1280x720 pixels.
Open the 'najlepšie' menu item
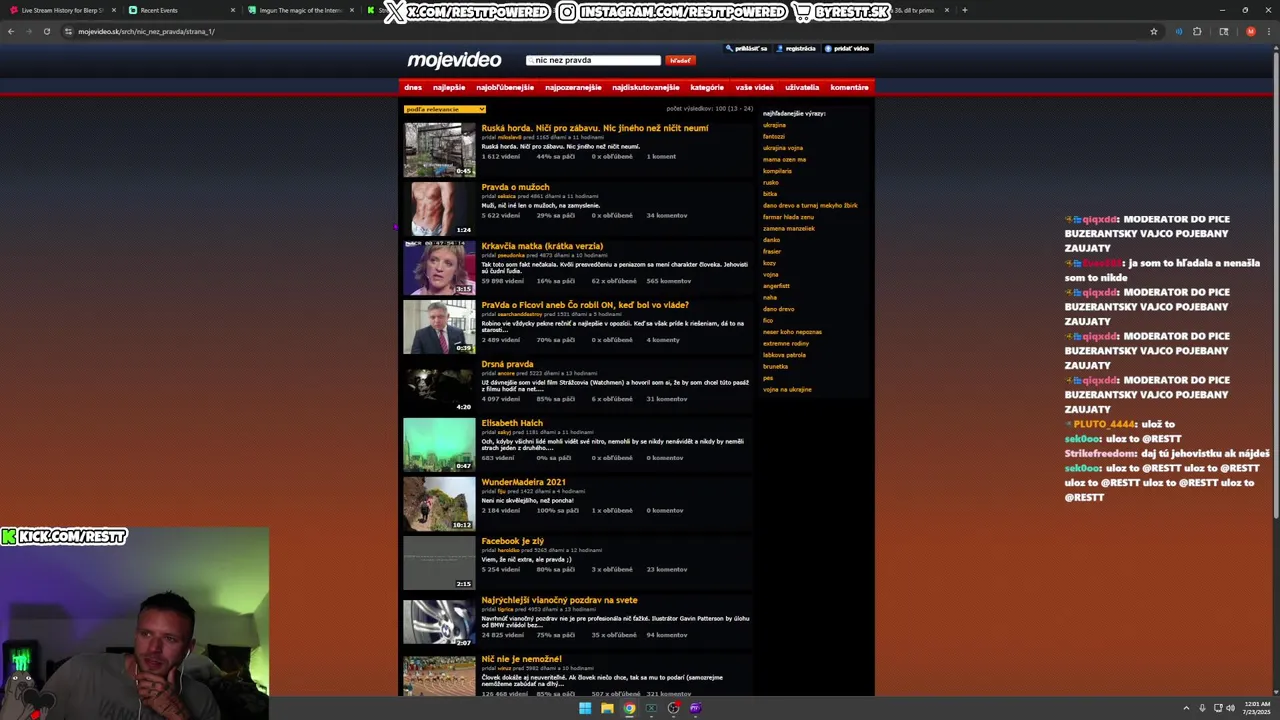point(449,87)
